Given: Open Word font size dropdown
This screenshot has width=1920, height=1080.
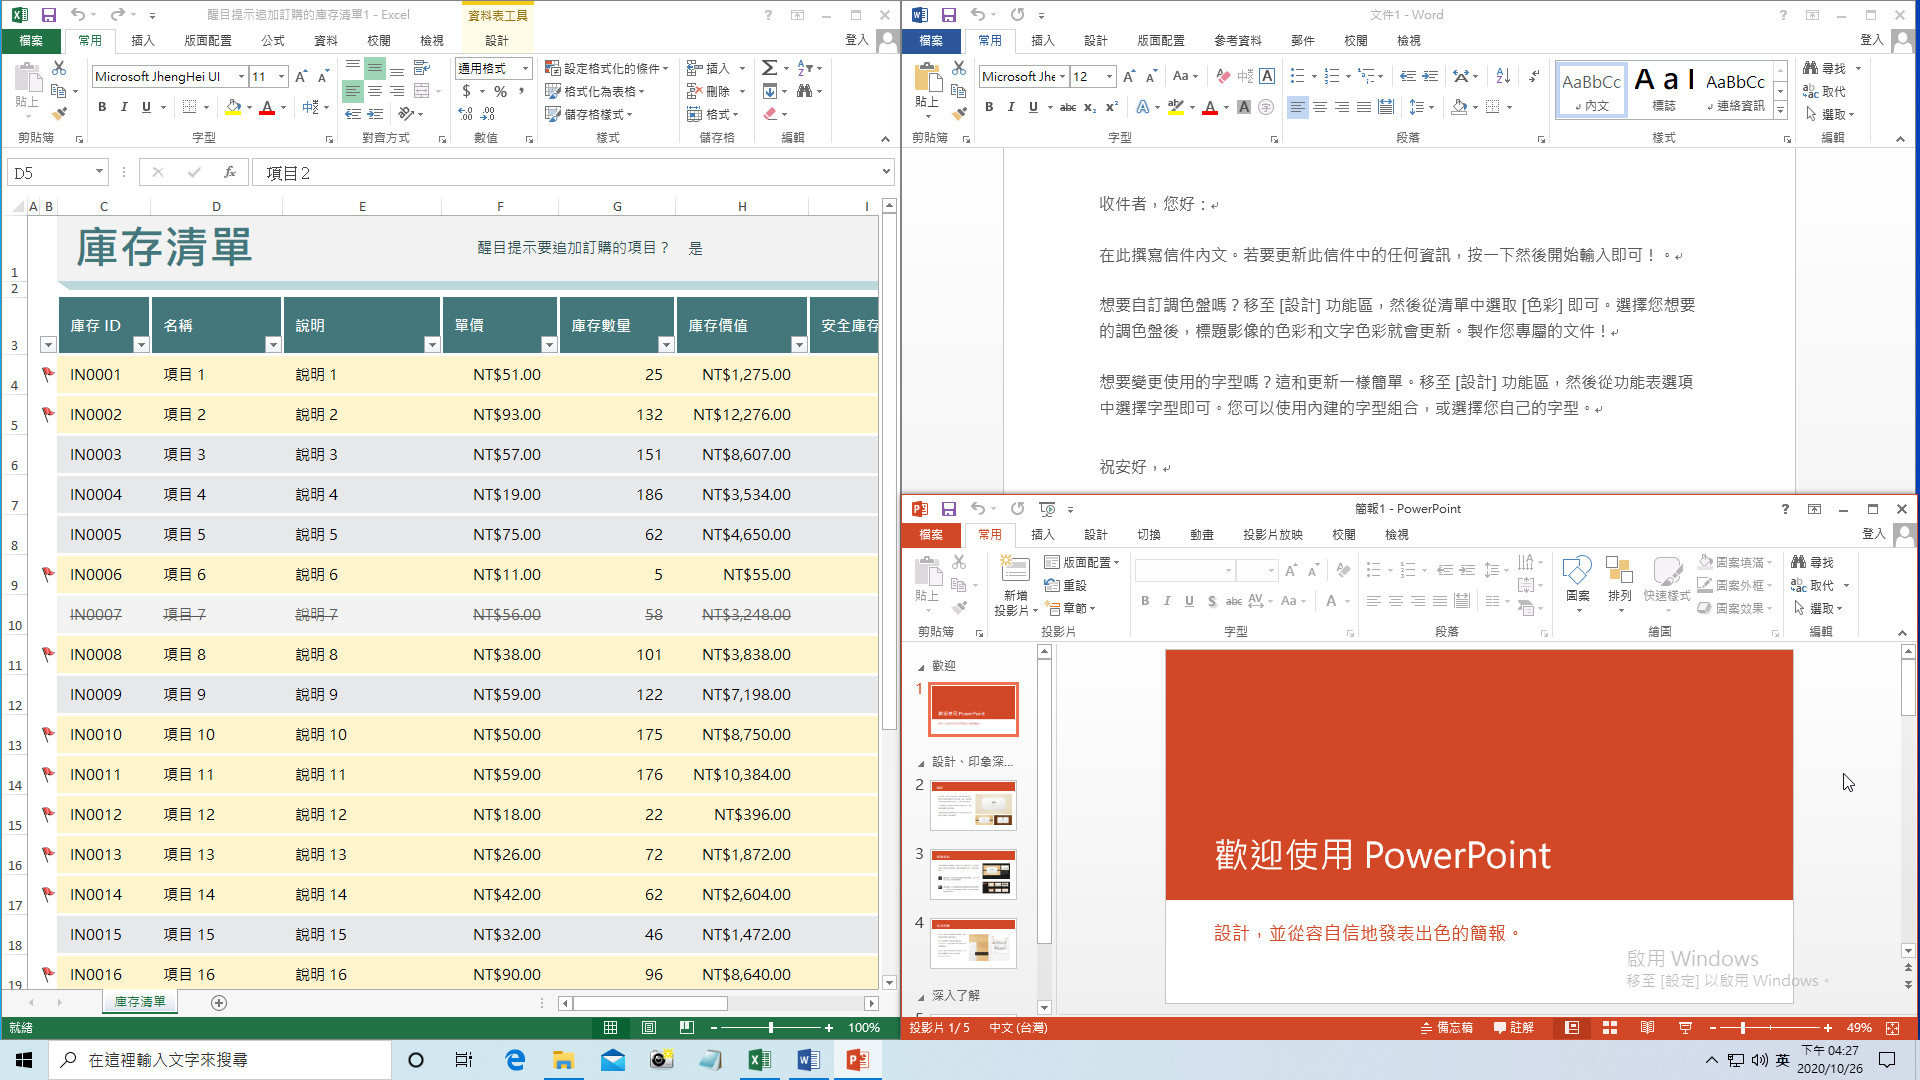Looking at the screenshot, I should 1109,77.
